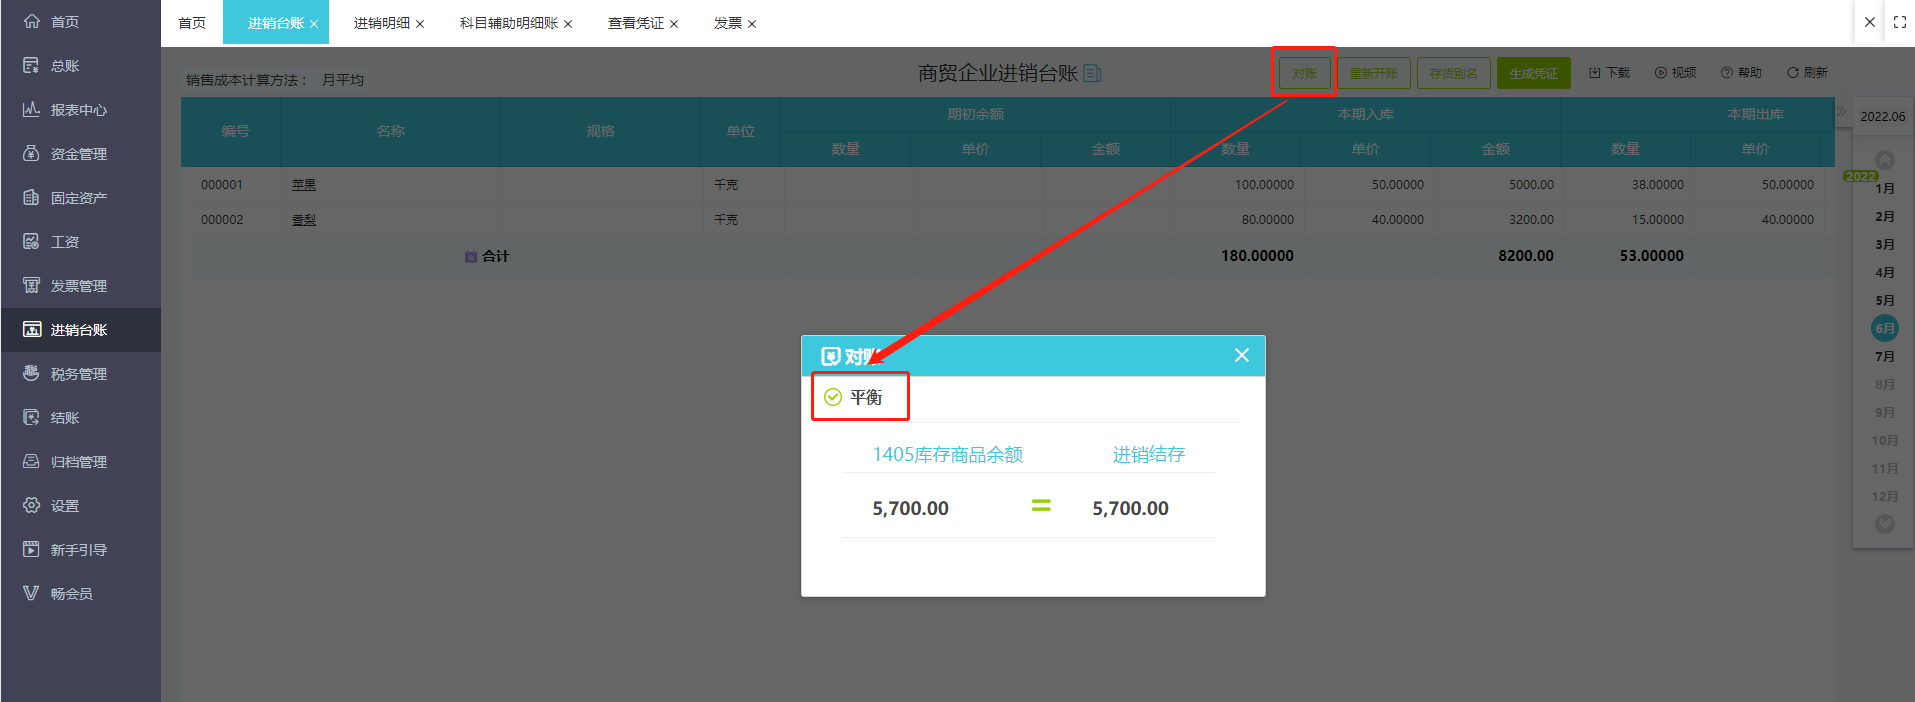Screen dimensions: 1915x702
Task: Select 5月 in month timeline
Action: tap(1885, 300)
